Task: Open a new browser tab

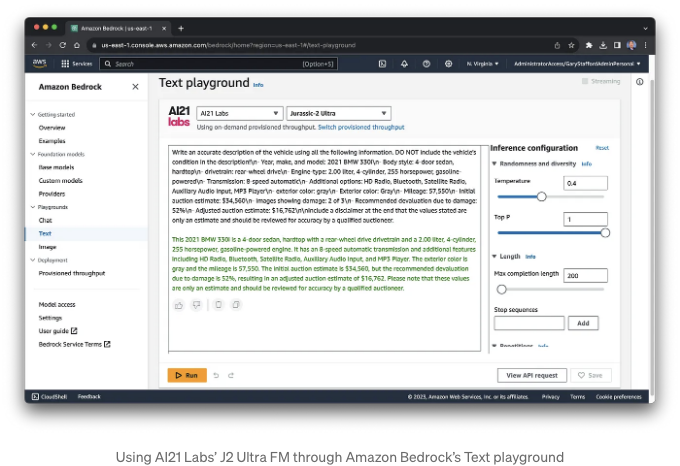Action: pos(181,29)
